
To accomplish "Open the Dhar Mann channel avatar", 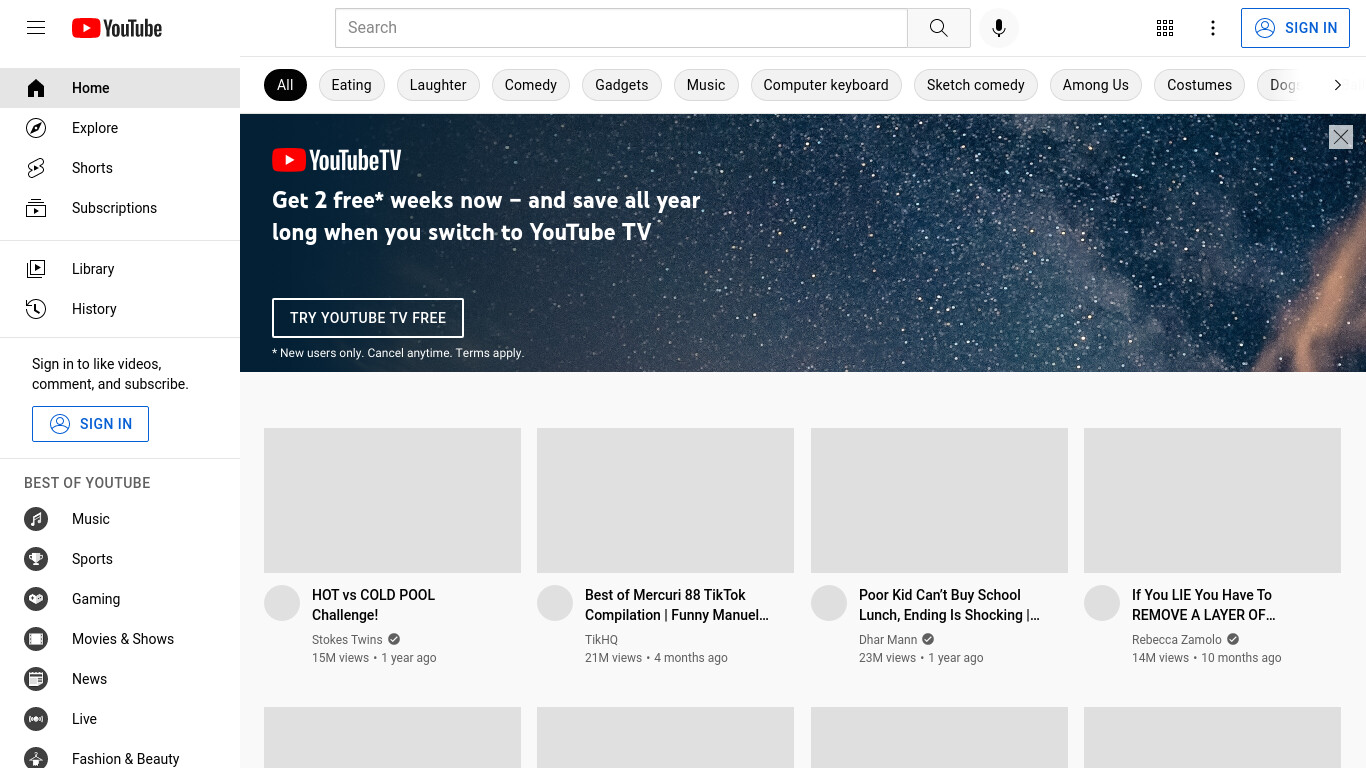I will click(x=829, y=603).
